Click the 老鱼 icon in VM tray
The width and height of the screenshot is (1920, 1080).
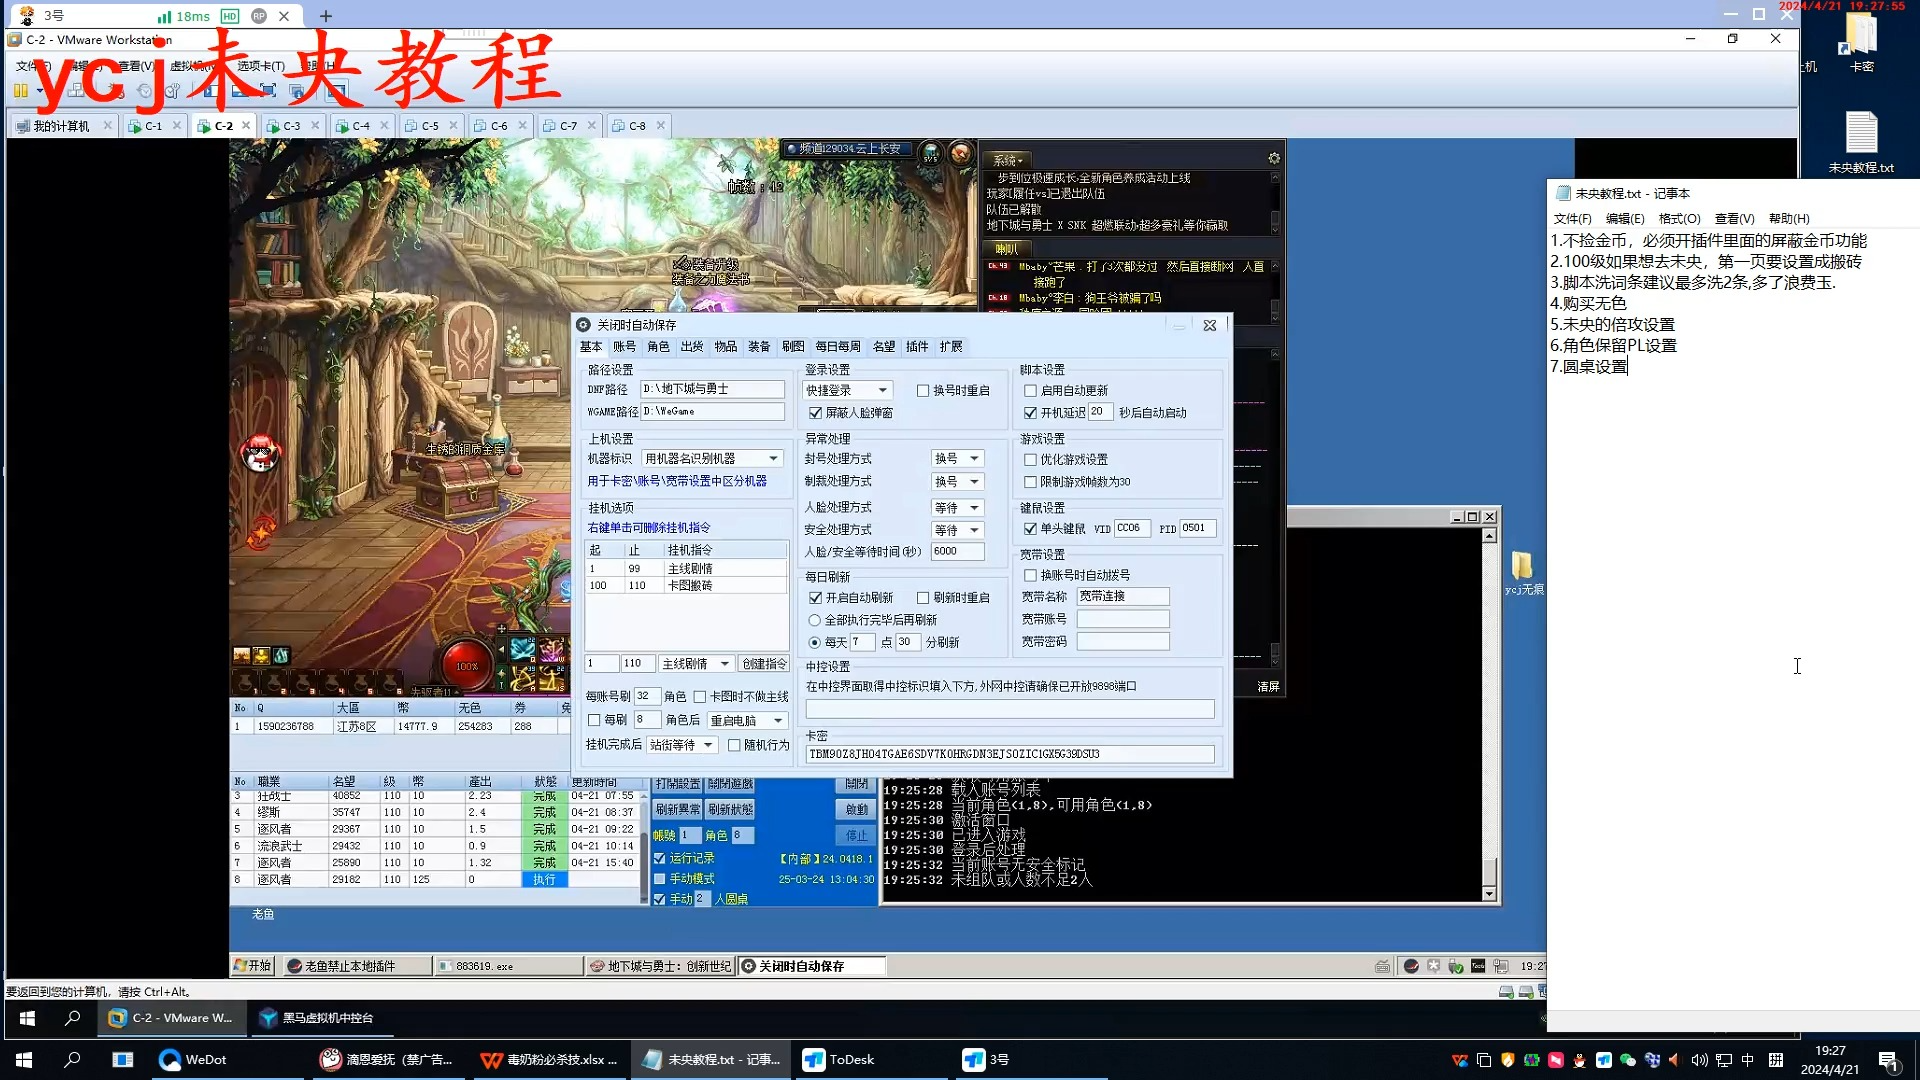click(x=1411, y=966)
